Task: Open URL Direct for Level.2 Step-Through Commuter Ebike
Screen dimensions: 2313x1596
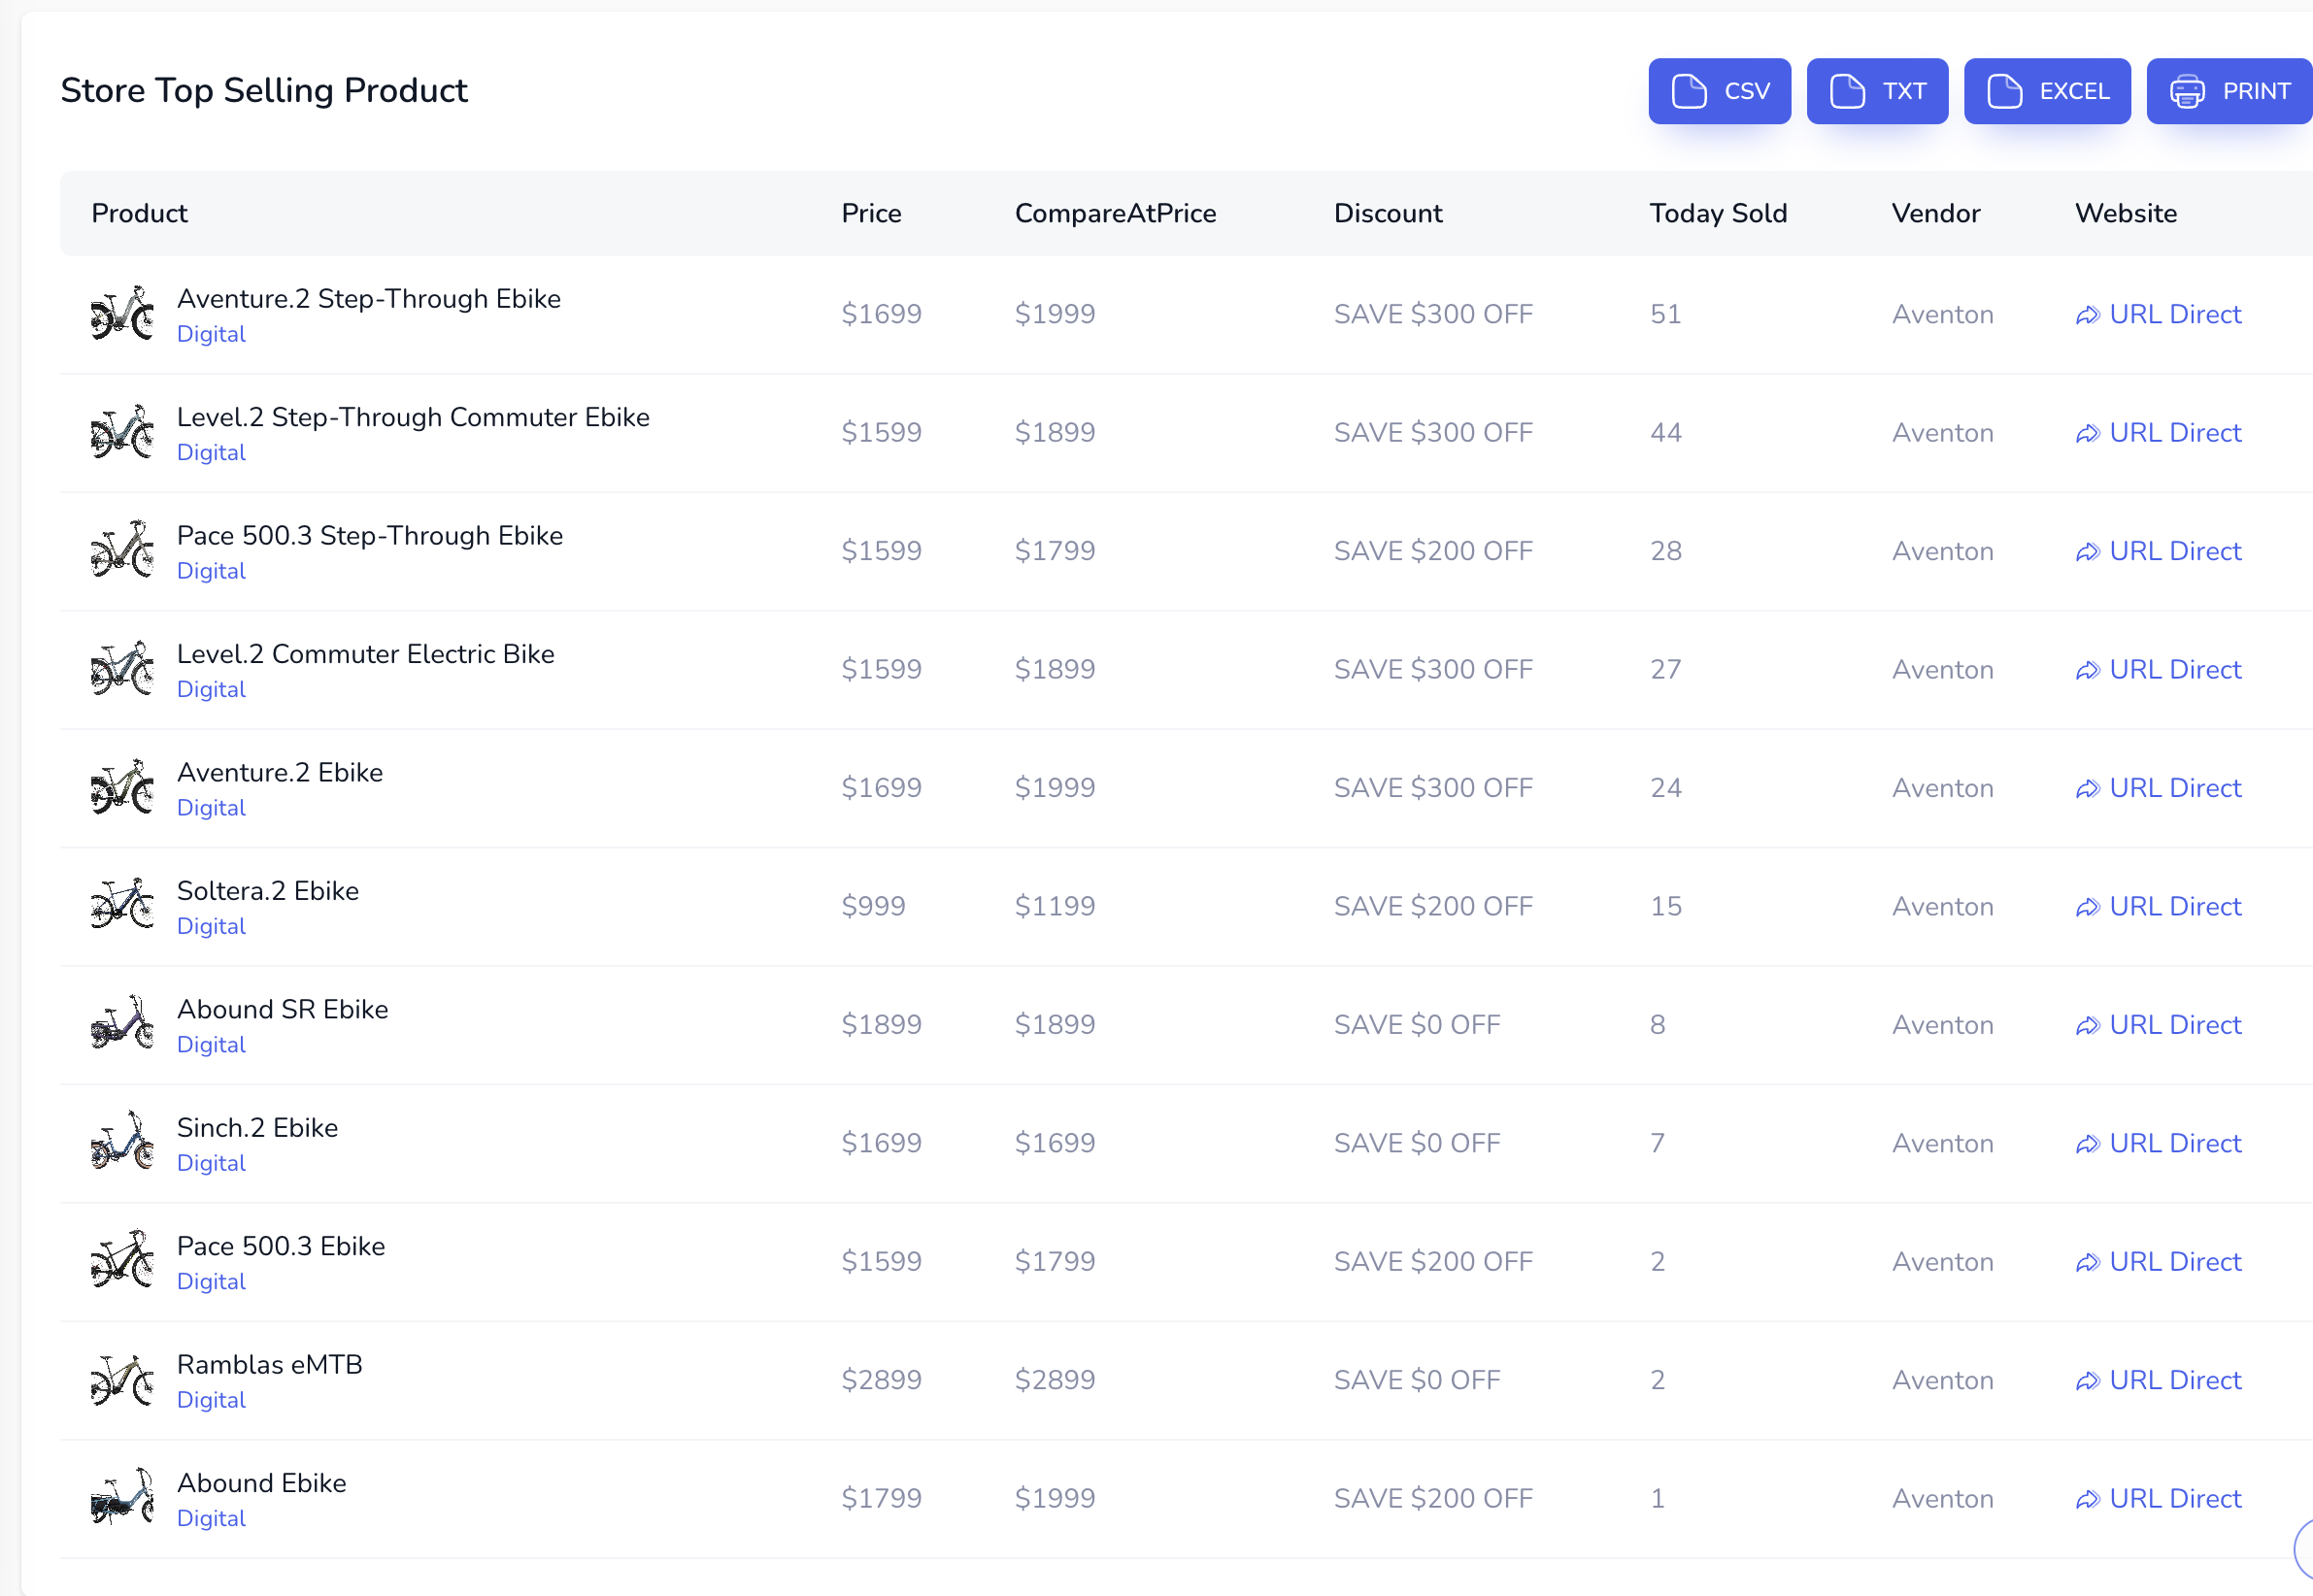Action: click(2175, 433)
